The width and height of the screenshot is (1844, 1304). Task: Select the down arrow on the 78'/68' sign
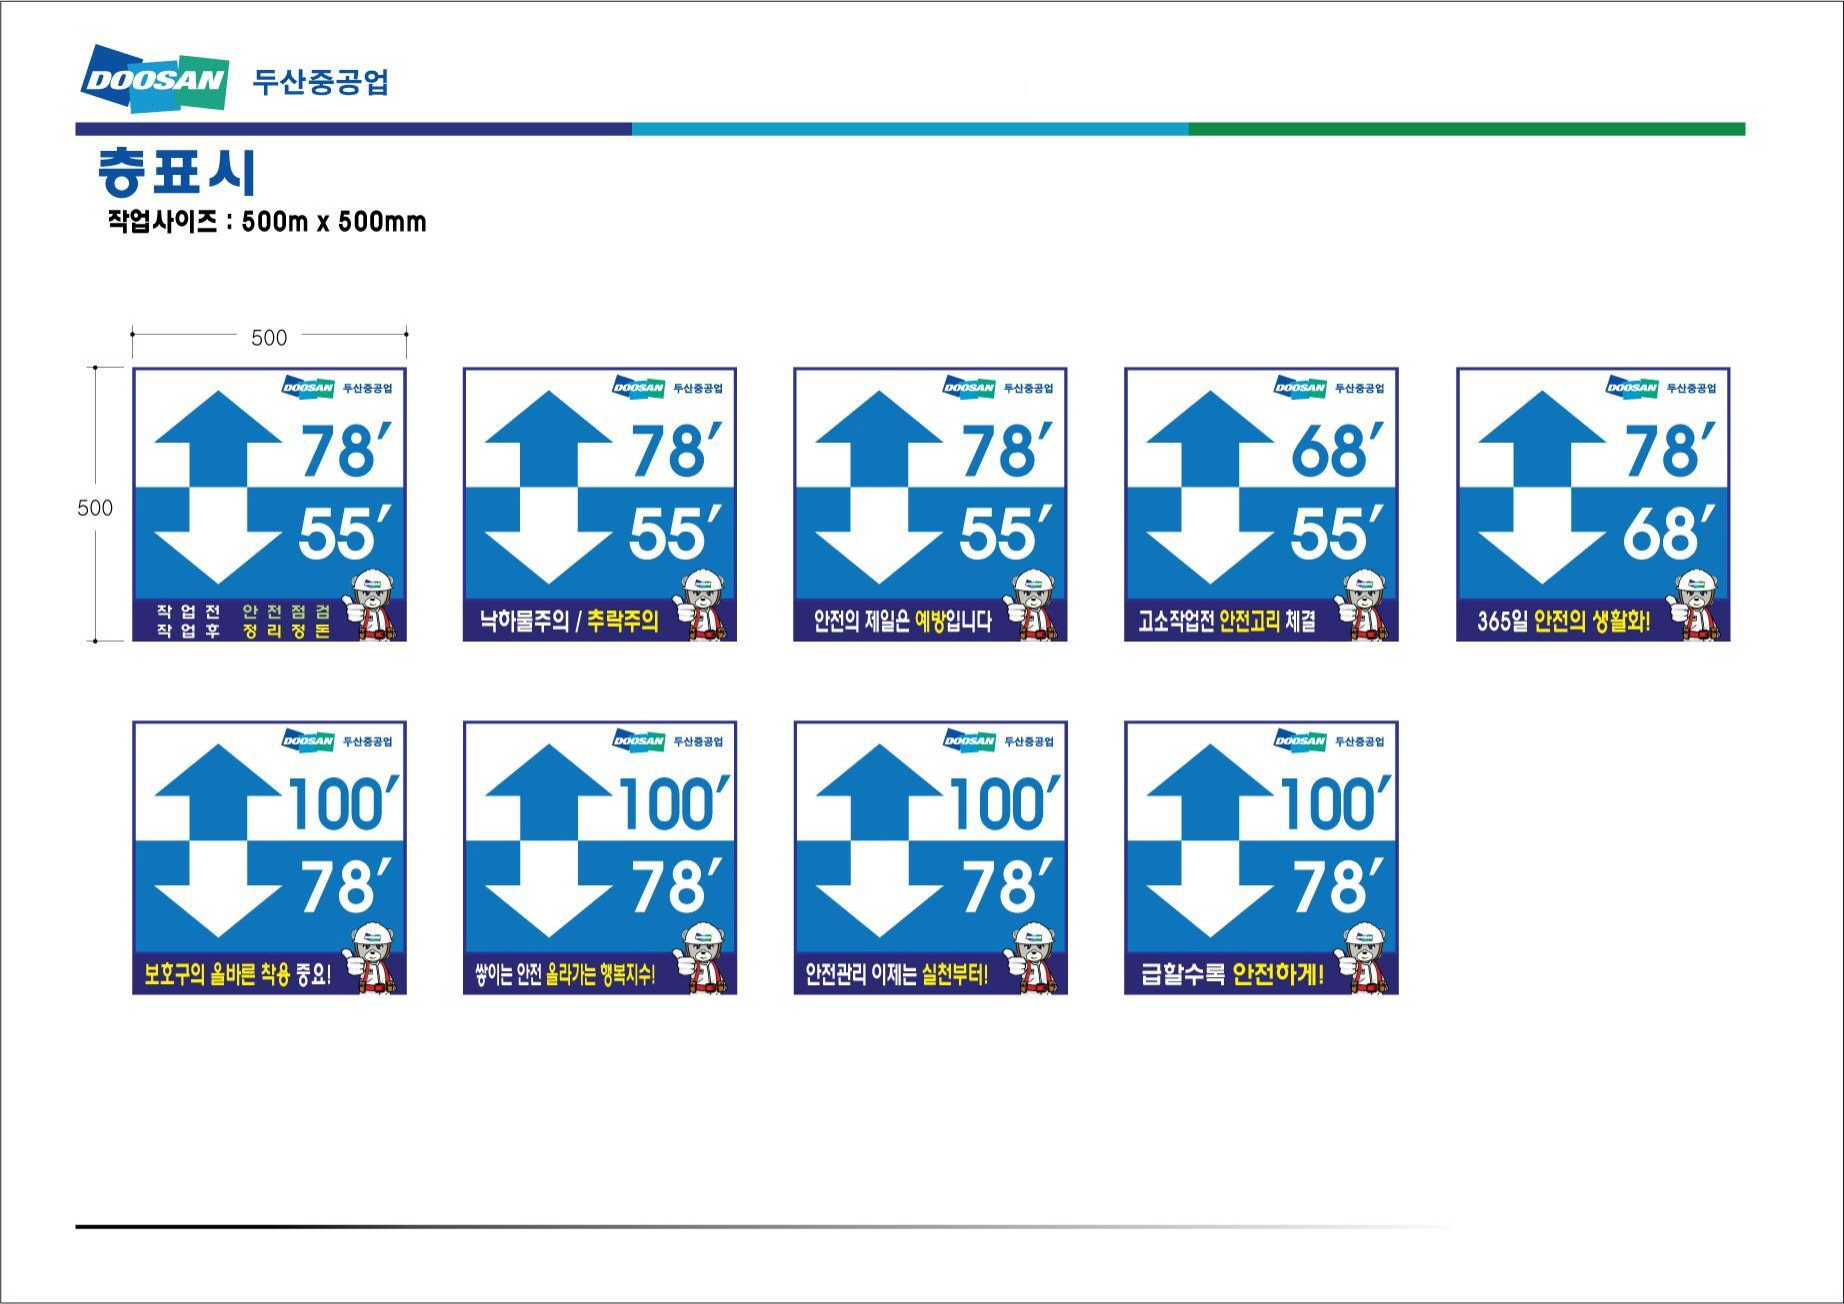coord(1542,545)
